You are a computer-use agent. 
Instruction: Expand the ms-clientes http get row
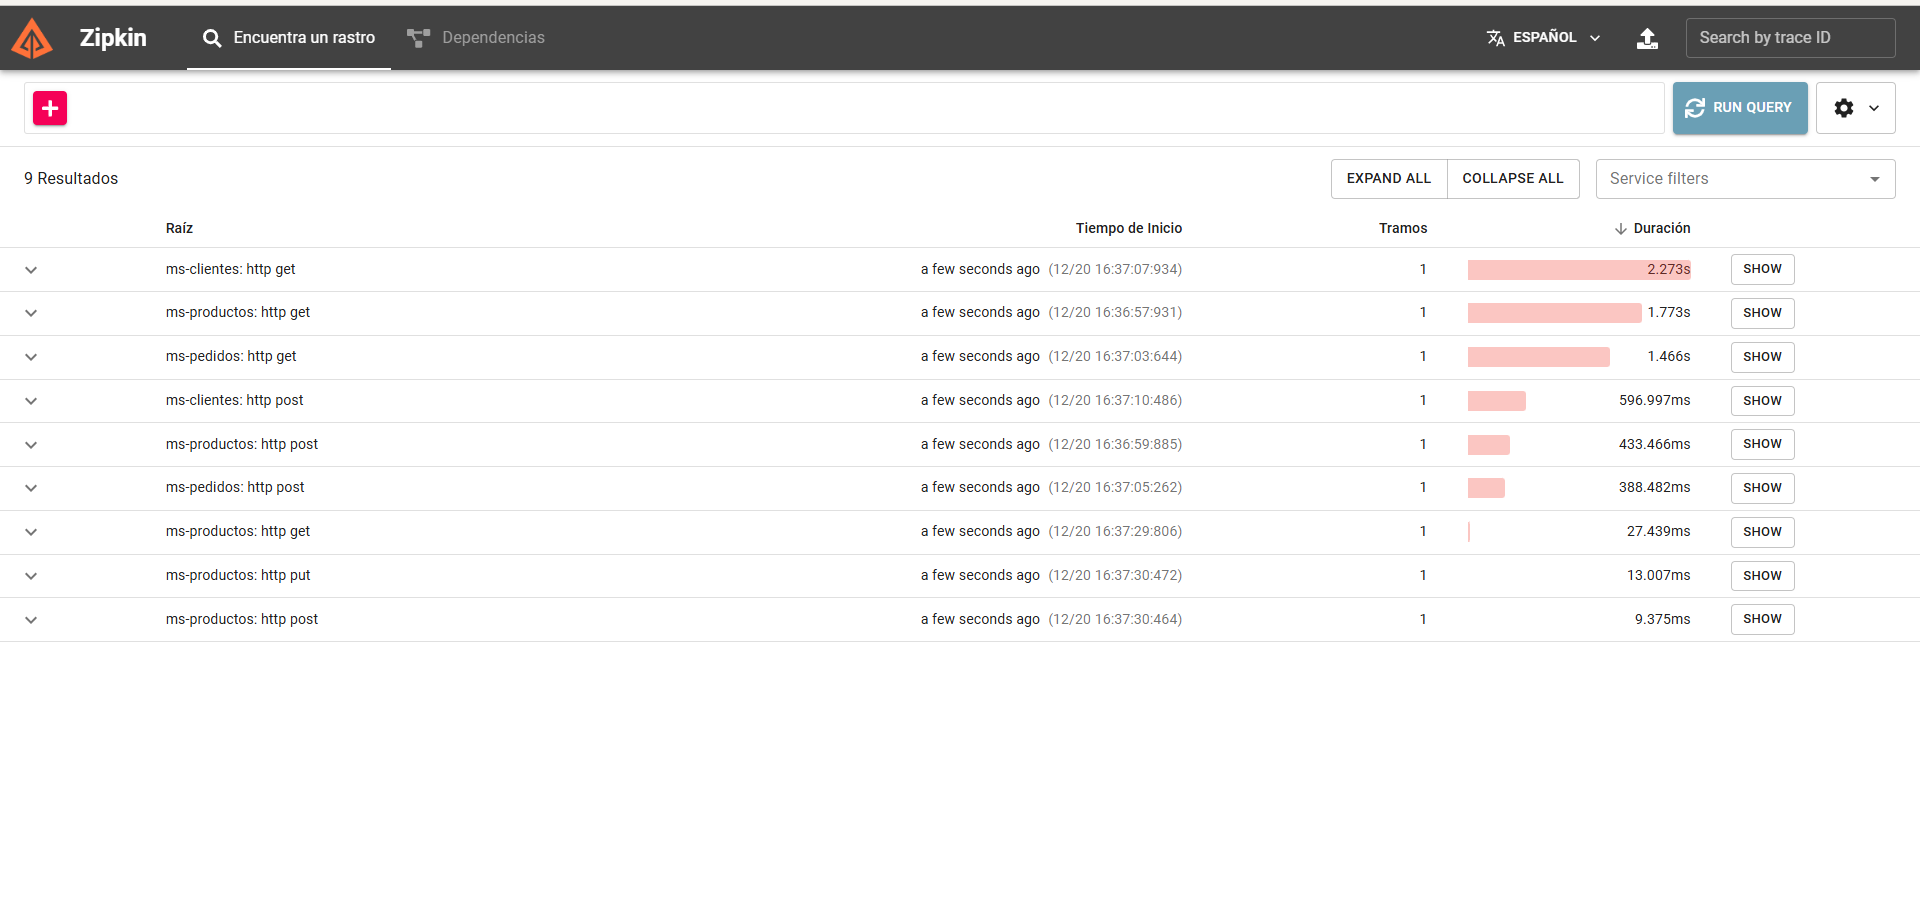[x=31, y=270]
